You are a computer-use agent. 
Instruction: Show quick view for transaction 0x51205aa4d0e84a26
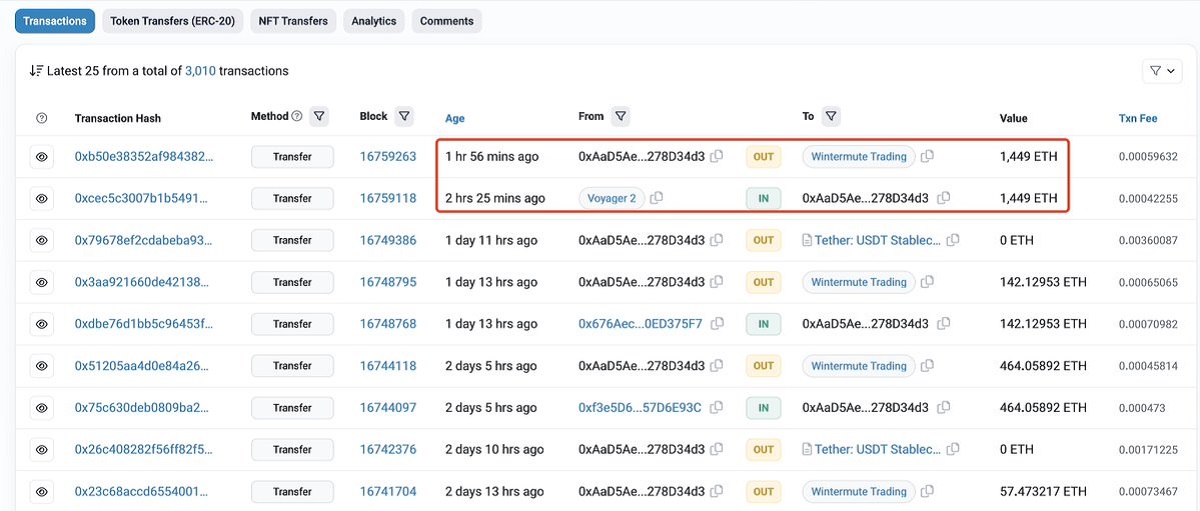[x=41, y=367]
